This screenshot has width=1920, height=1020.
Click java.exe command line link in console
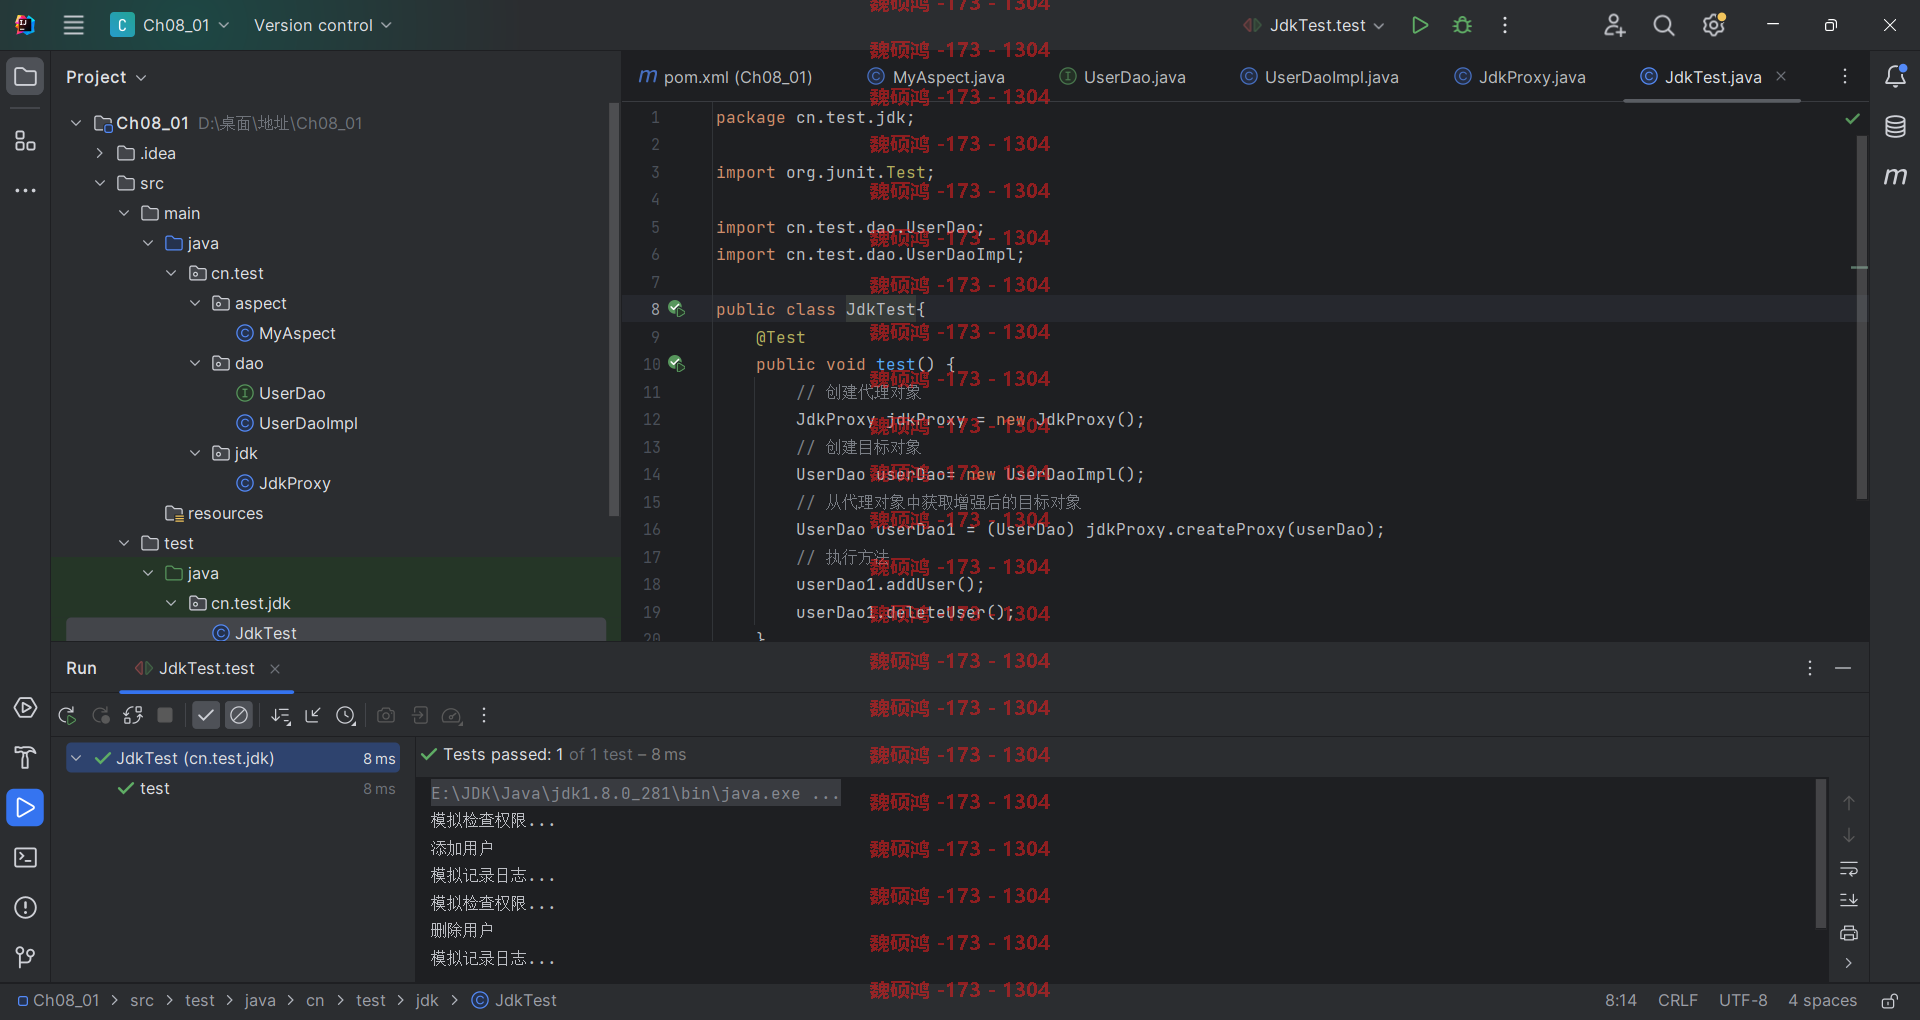[635, 793]
